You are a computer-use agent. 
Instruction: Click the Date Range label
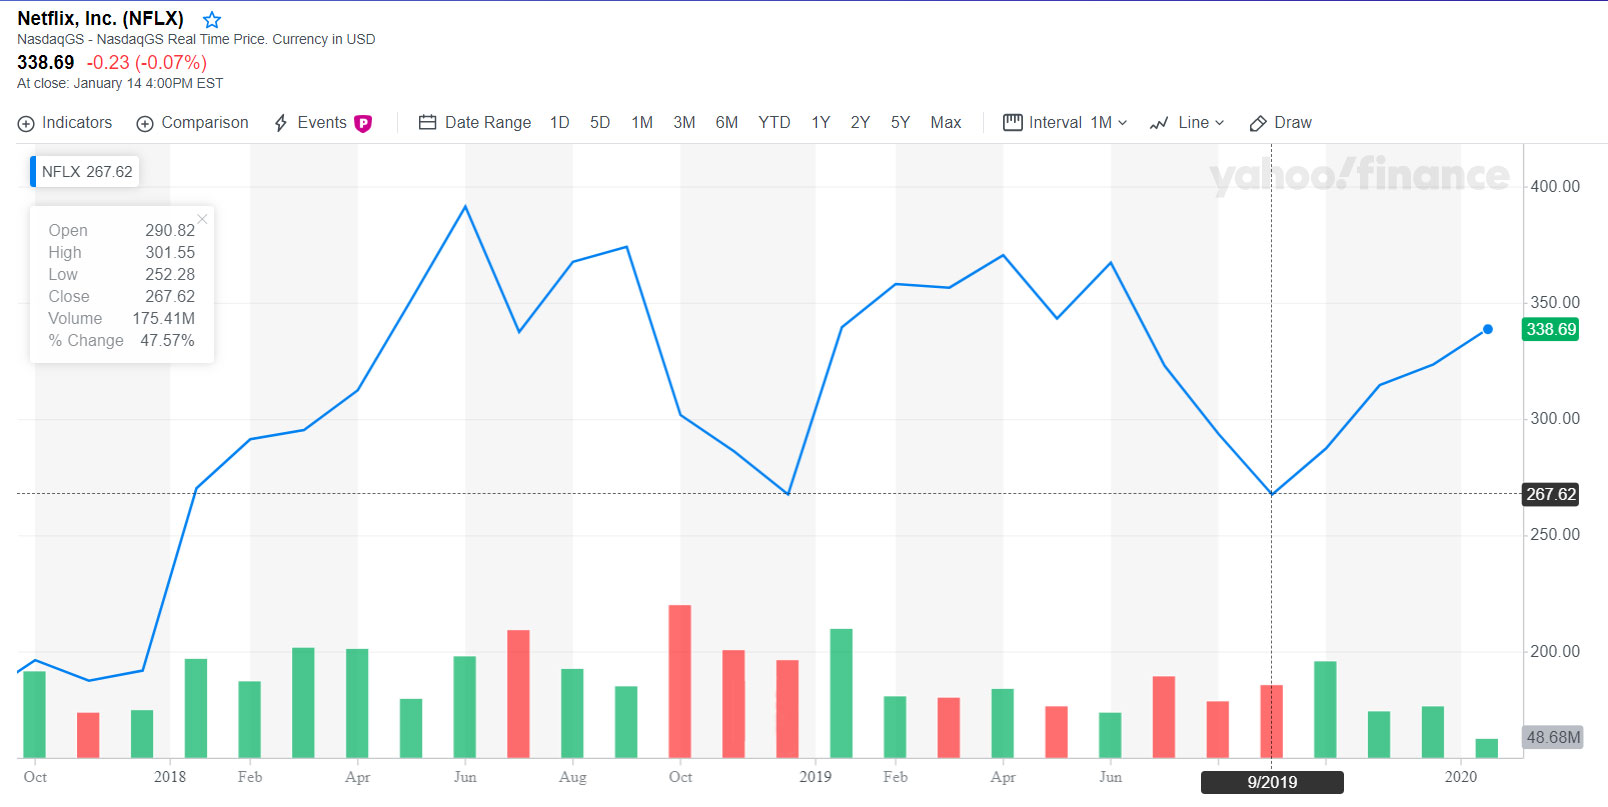coord(488,123)
